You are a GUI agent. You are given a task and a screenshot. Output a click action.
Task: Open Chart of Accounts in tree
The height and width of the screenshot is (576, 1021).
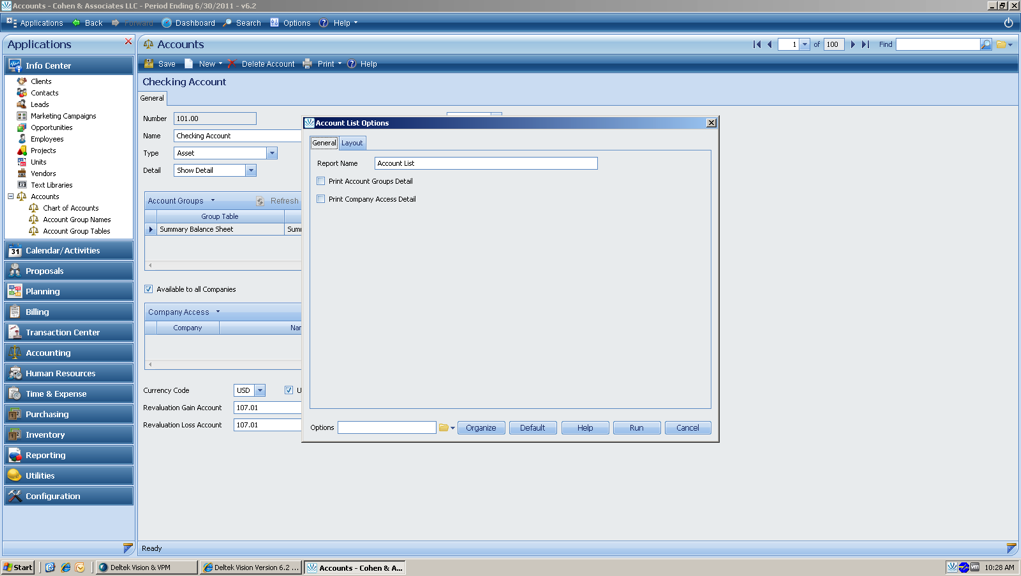70,208
